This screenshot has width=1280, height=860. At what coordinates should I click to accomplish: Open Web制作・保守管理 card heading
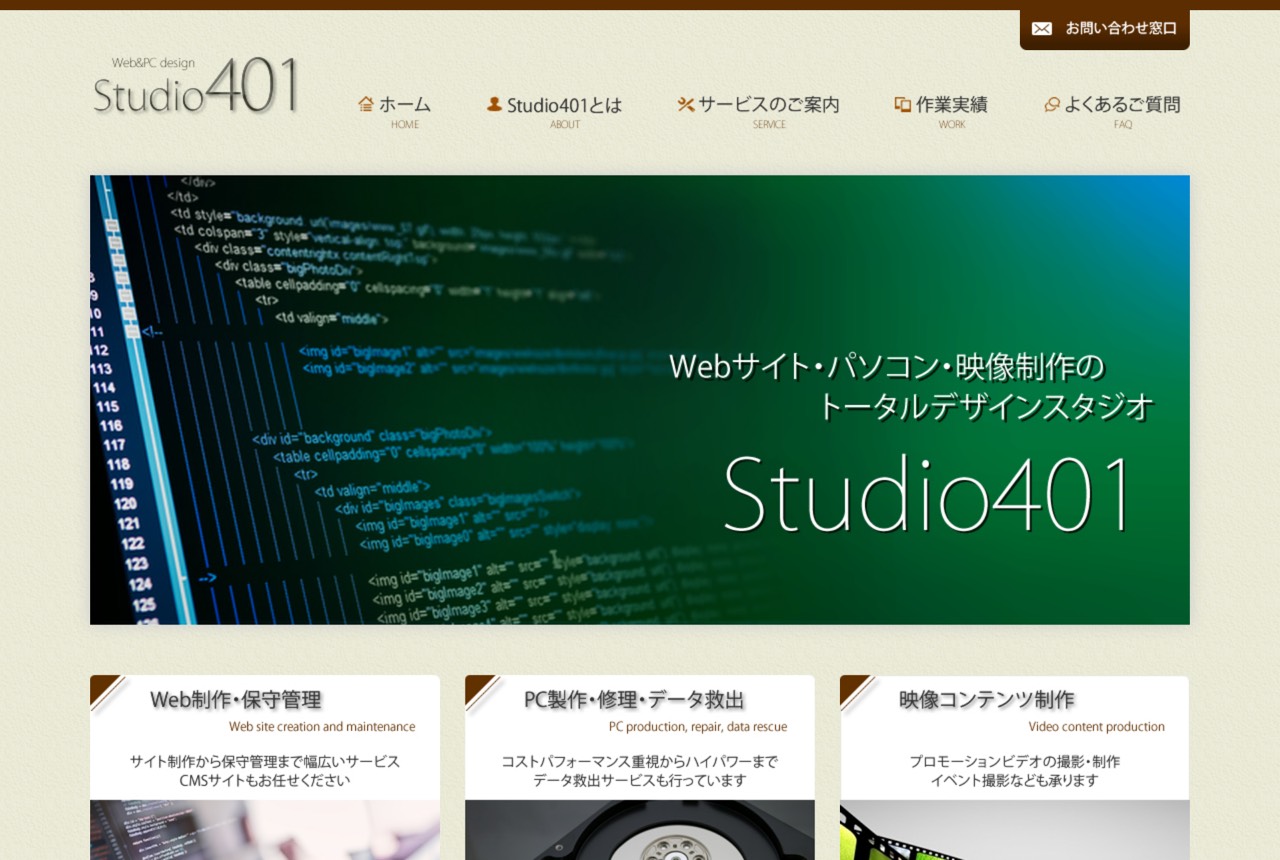coord(236,700)
